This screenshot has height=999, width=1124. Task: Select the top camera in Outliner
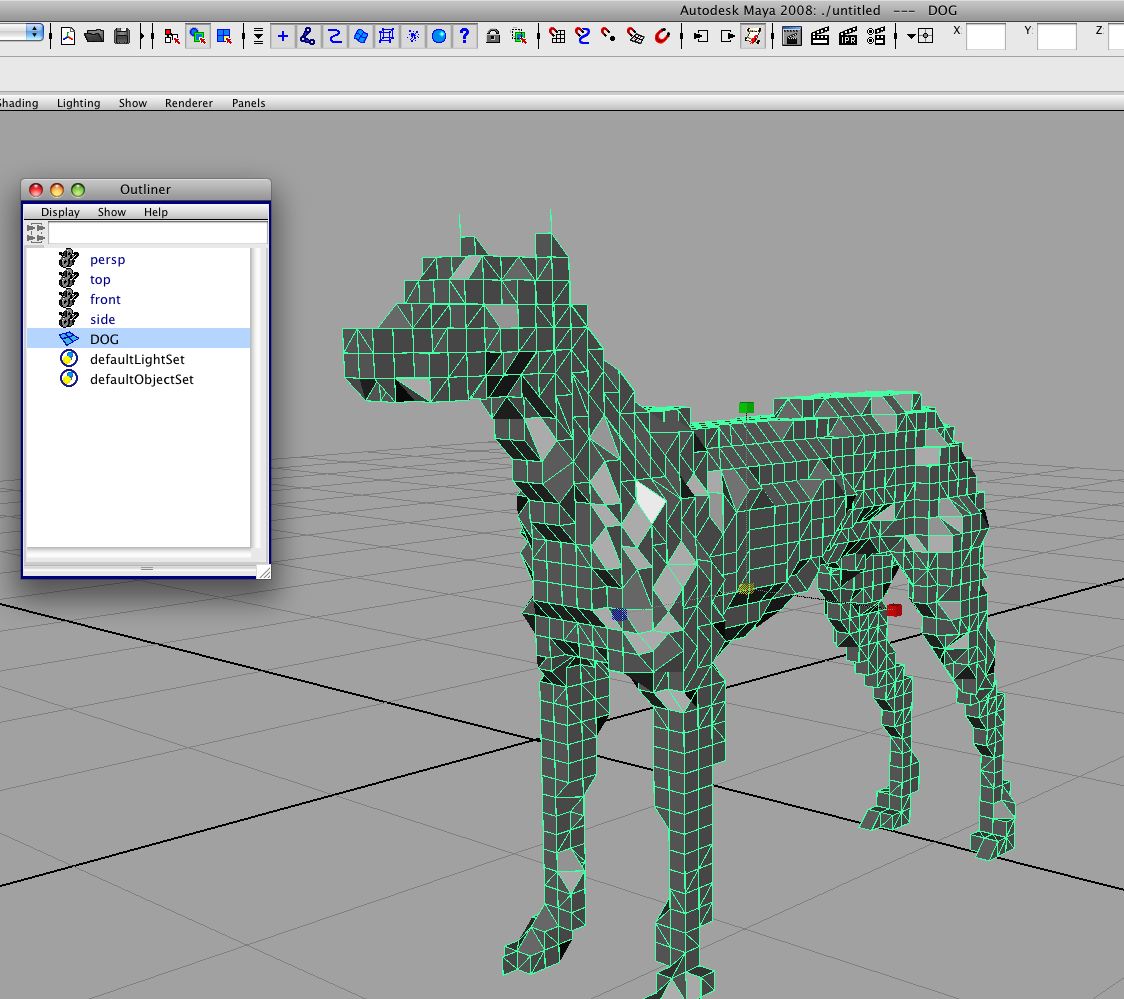[x=138, y=279]
